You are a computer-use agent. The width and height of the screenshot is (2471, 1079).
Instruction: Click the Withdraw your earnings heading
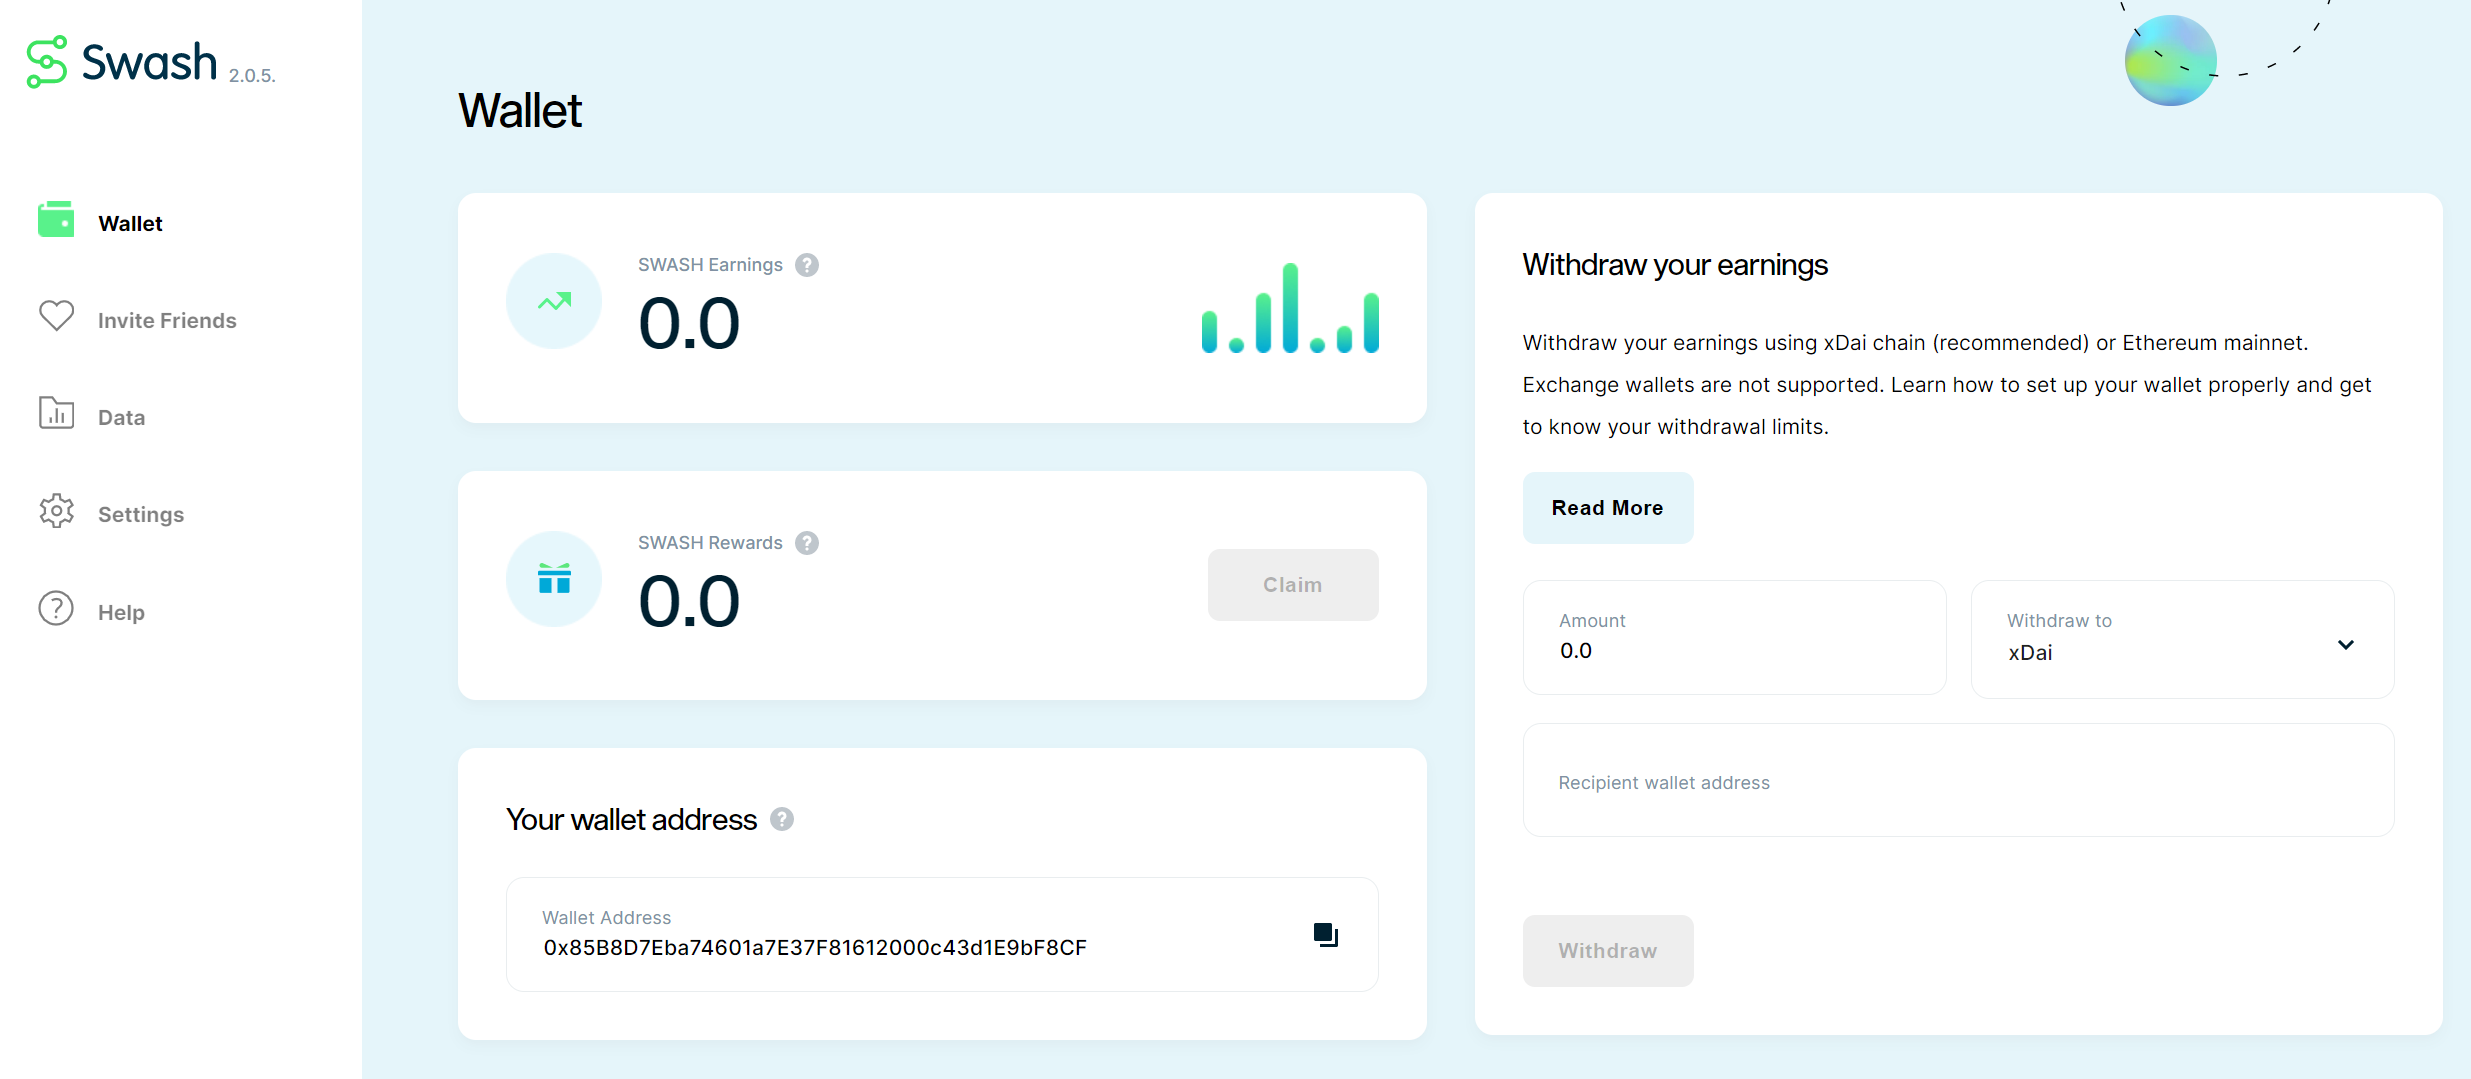click(1675, 265)
